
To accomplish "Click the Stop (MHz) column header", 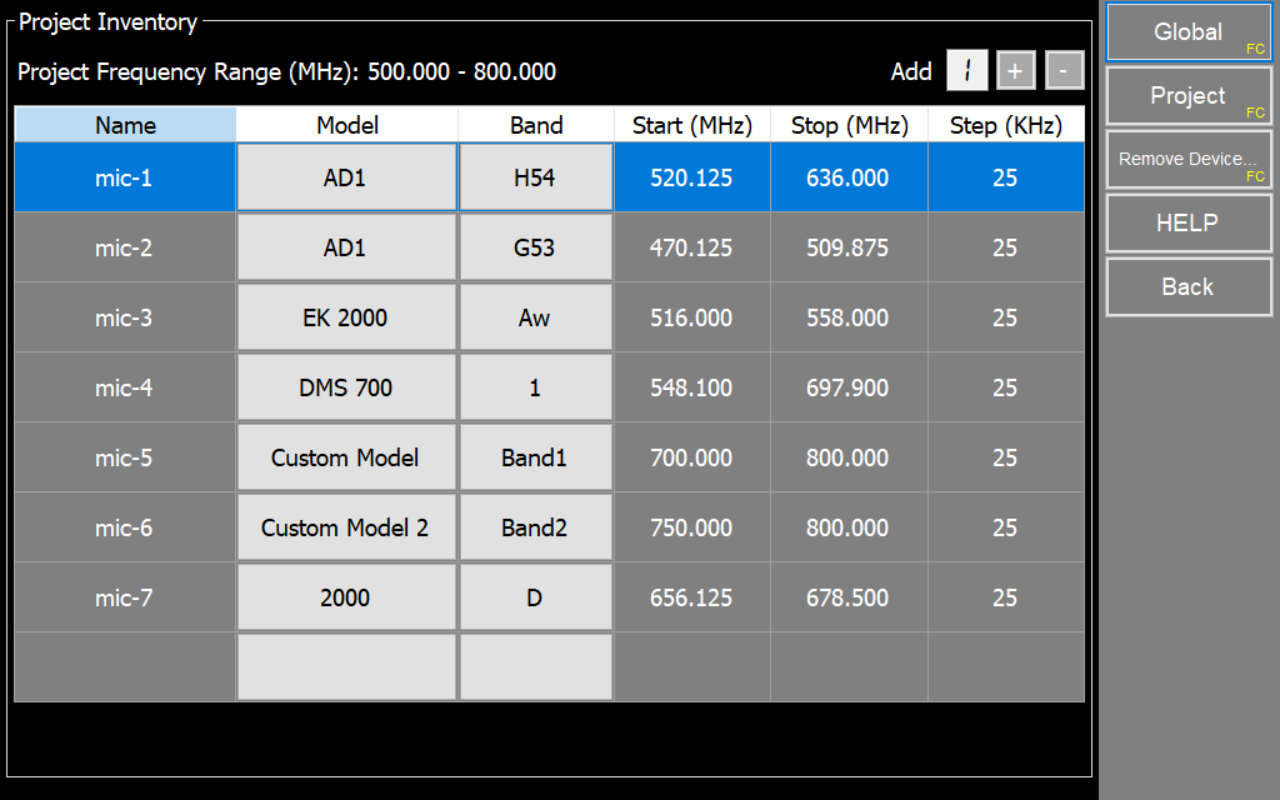I will [849, 125].
